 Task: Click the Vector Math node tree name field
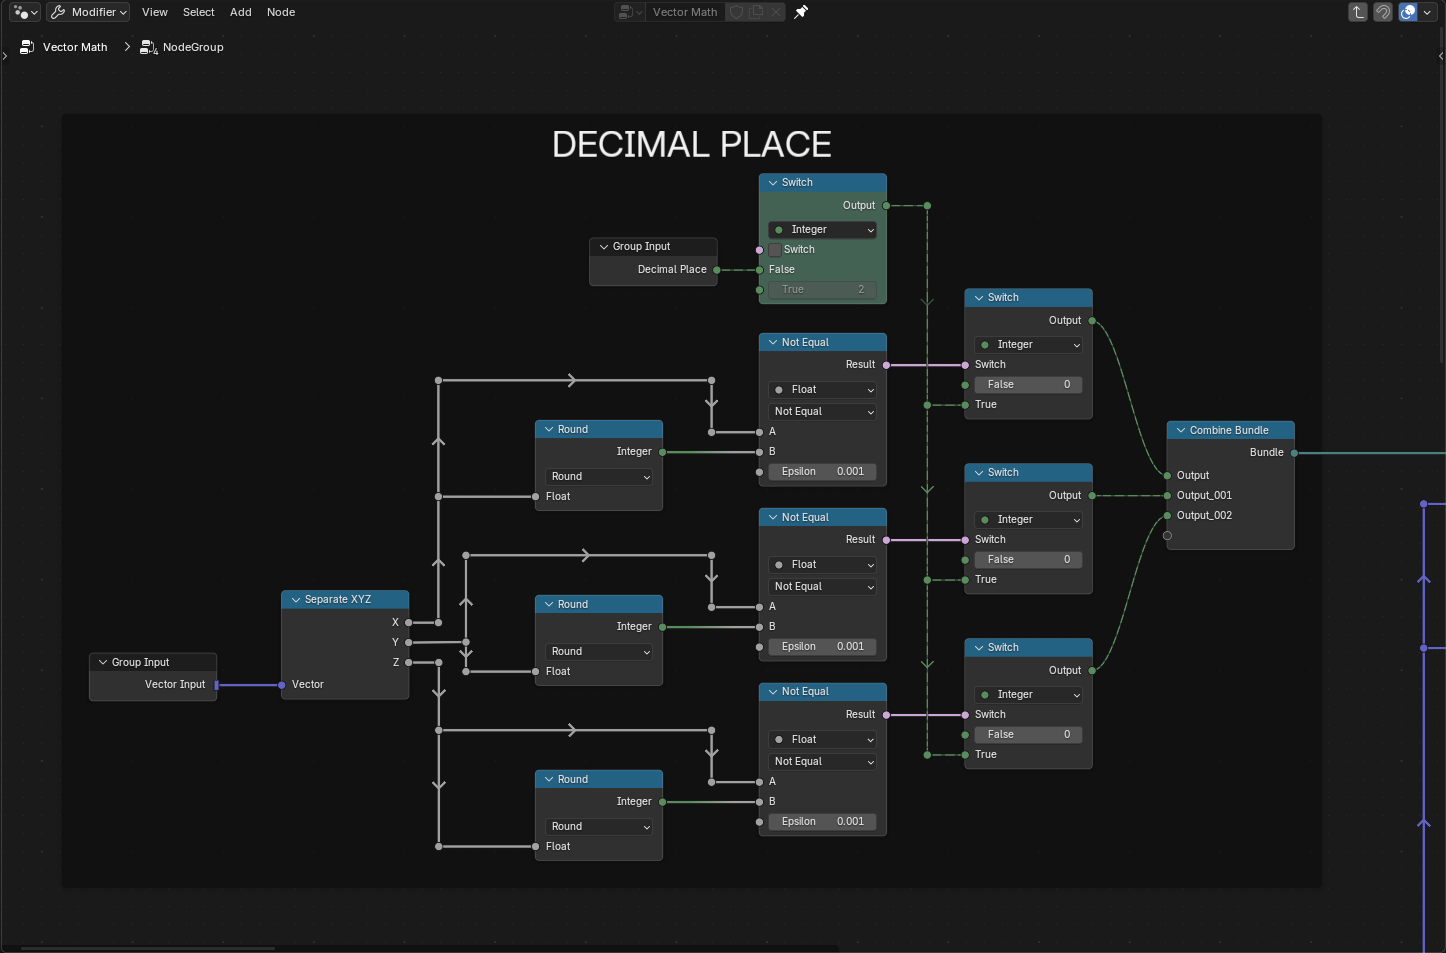[685, 12]
